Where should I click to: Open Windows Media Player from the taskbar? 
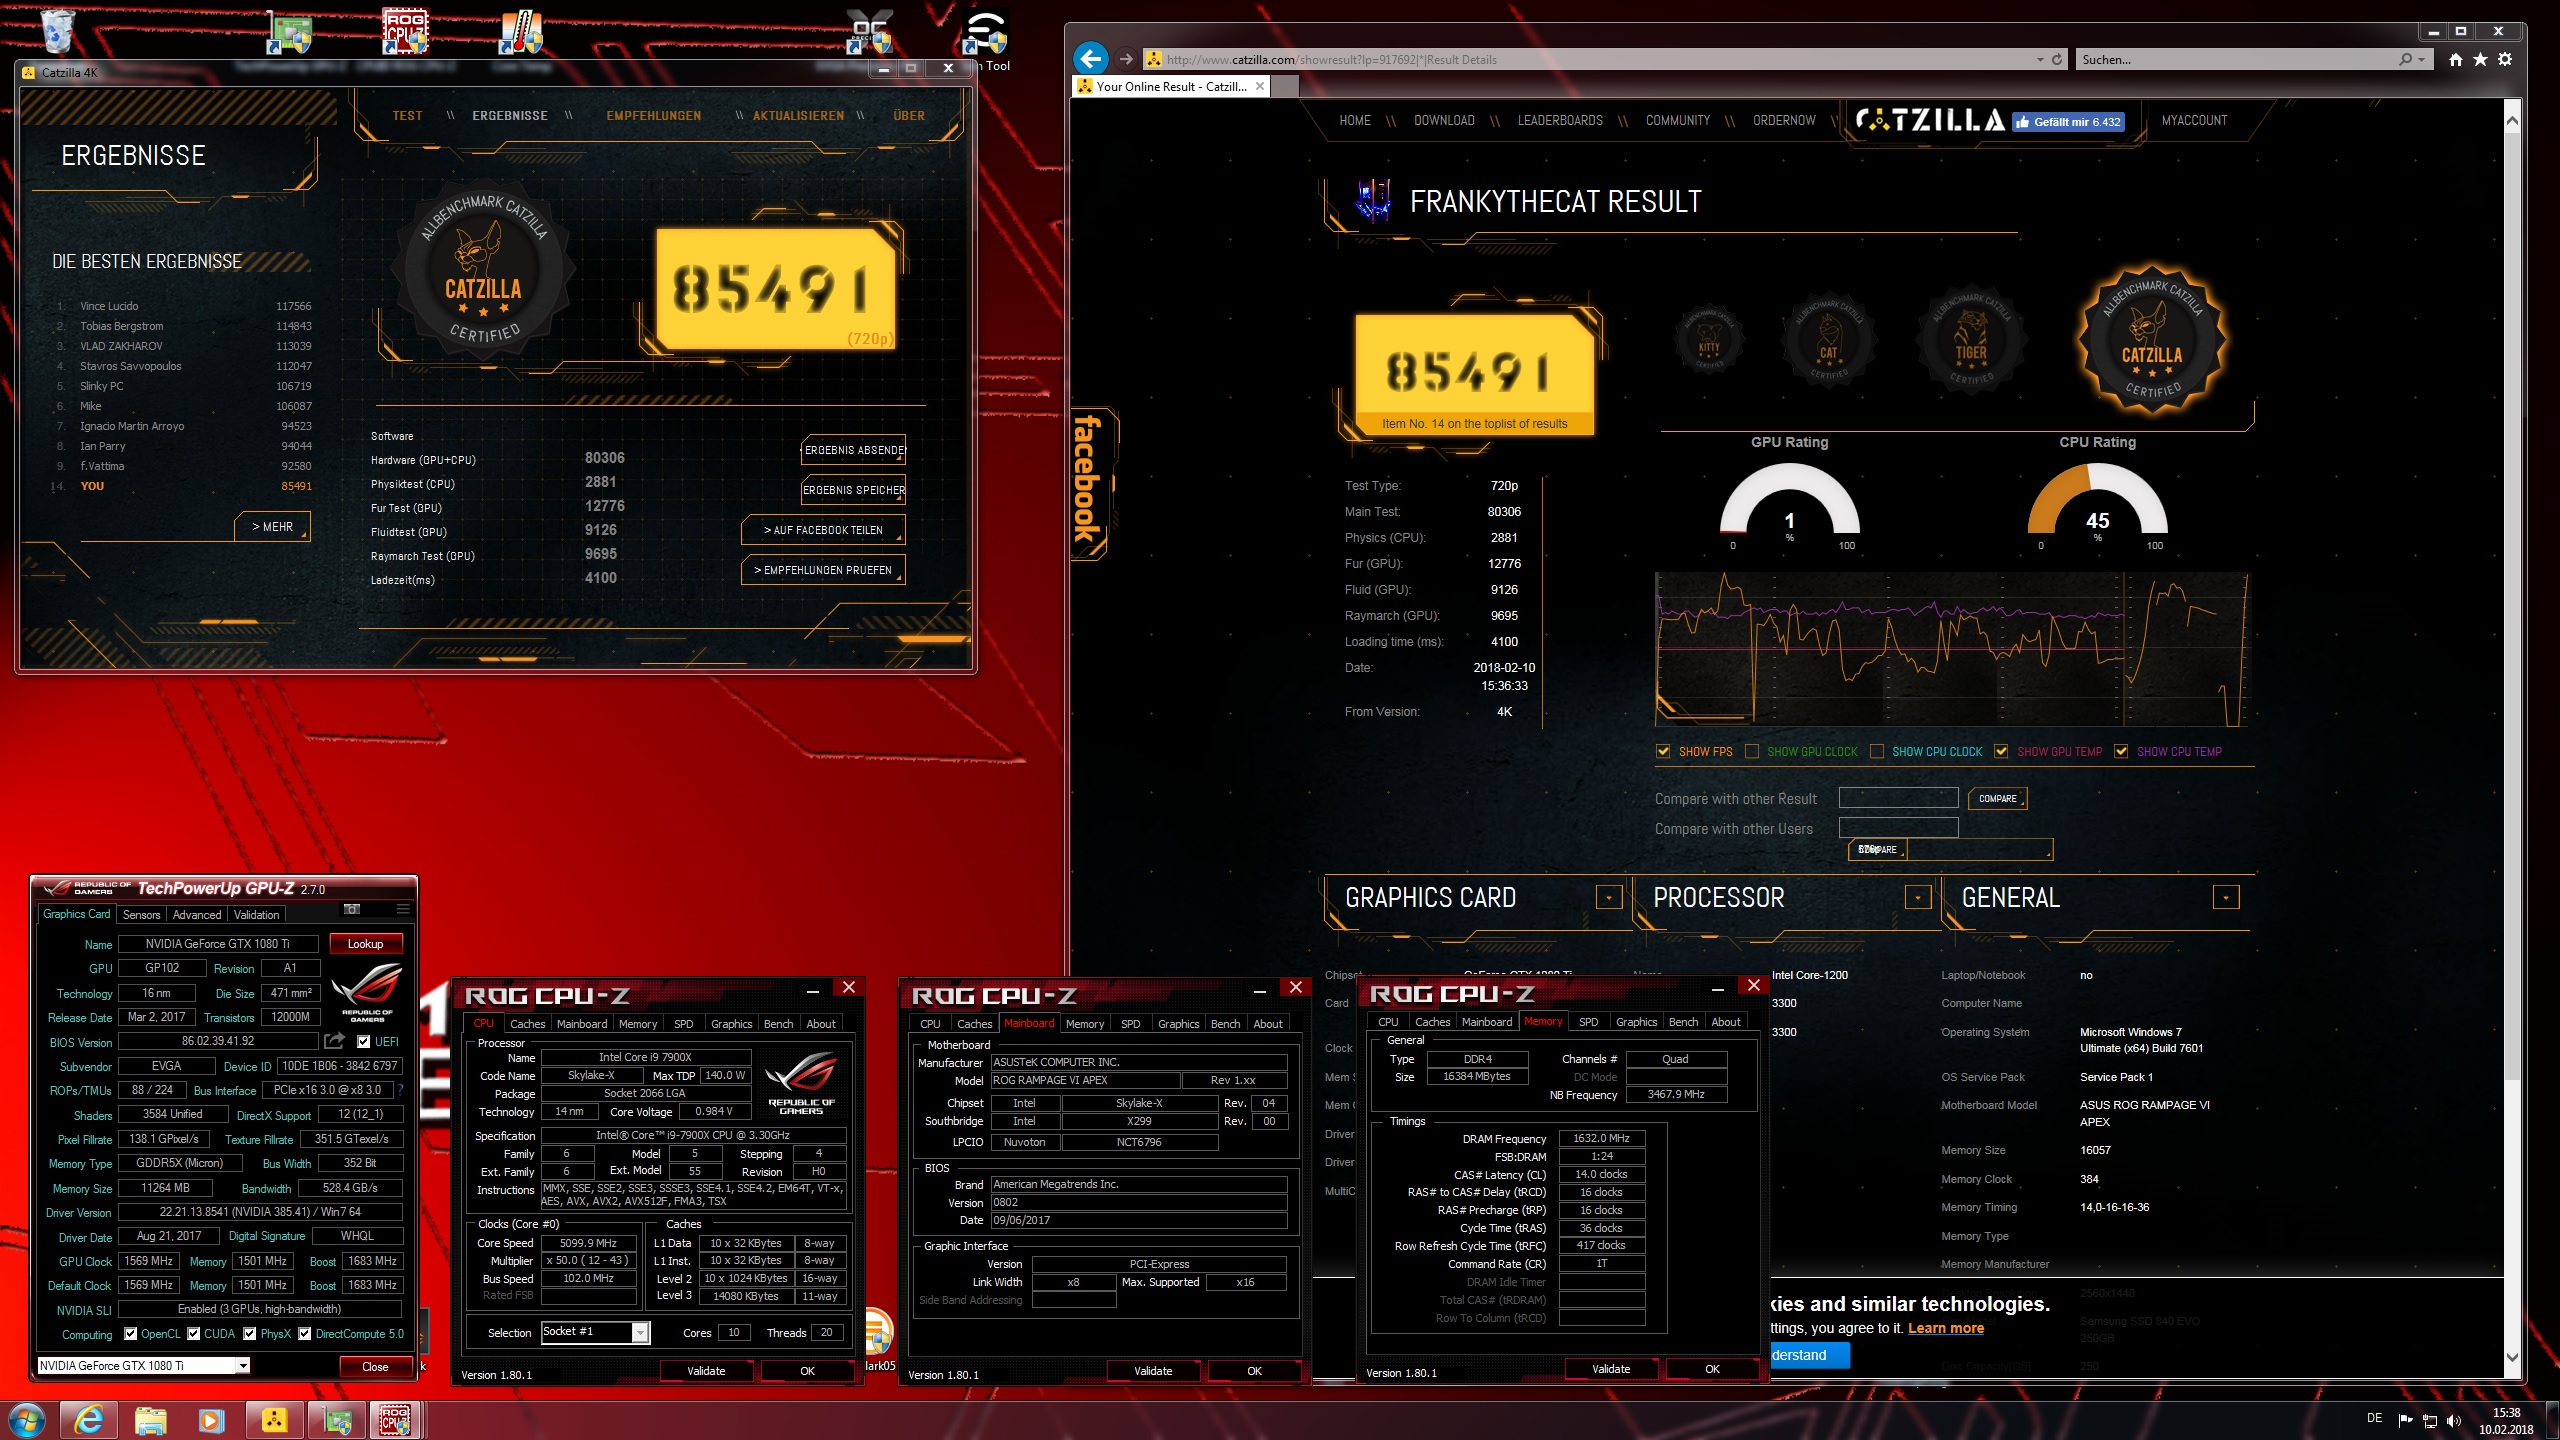pos(211,1420)
